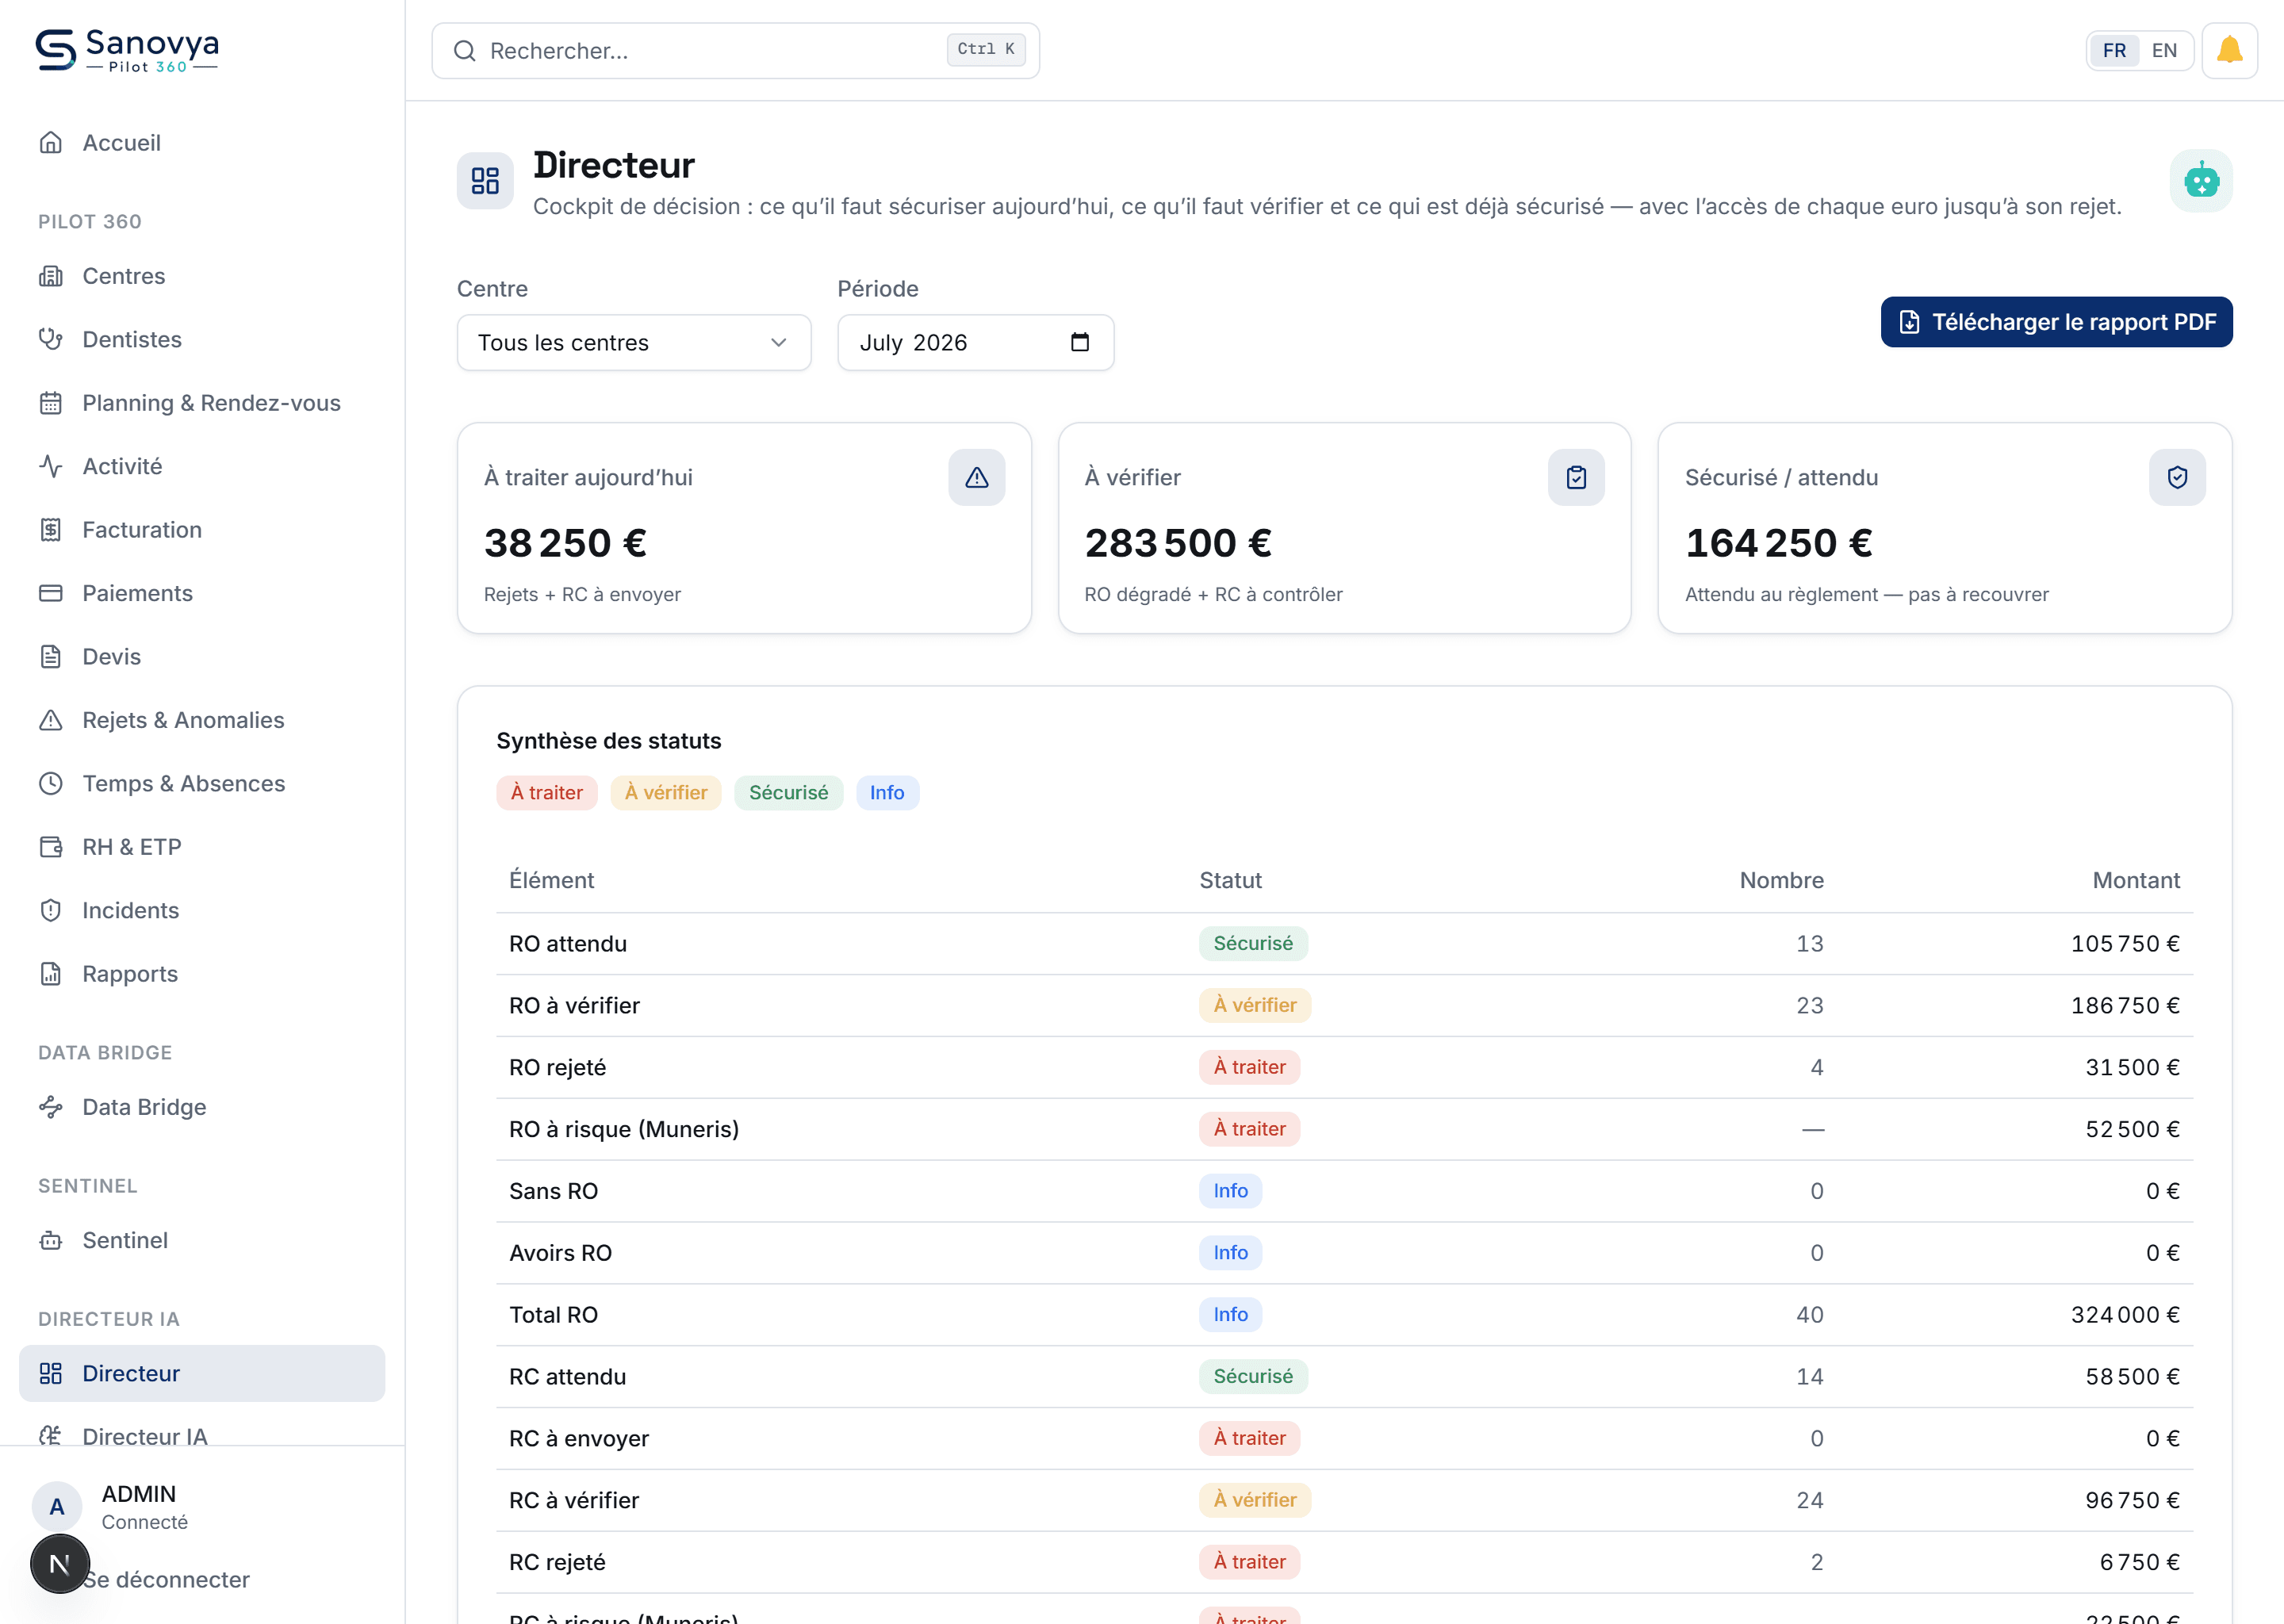Click the Directeur dashboard grid icon
2284x1624 pixels.
pyautogui.click(x=485, y=181)
